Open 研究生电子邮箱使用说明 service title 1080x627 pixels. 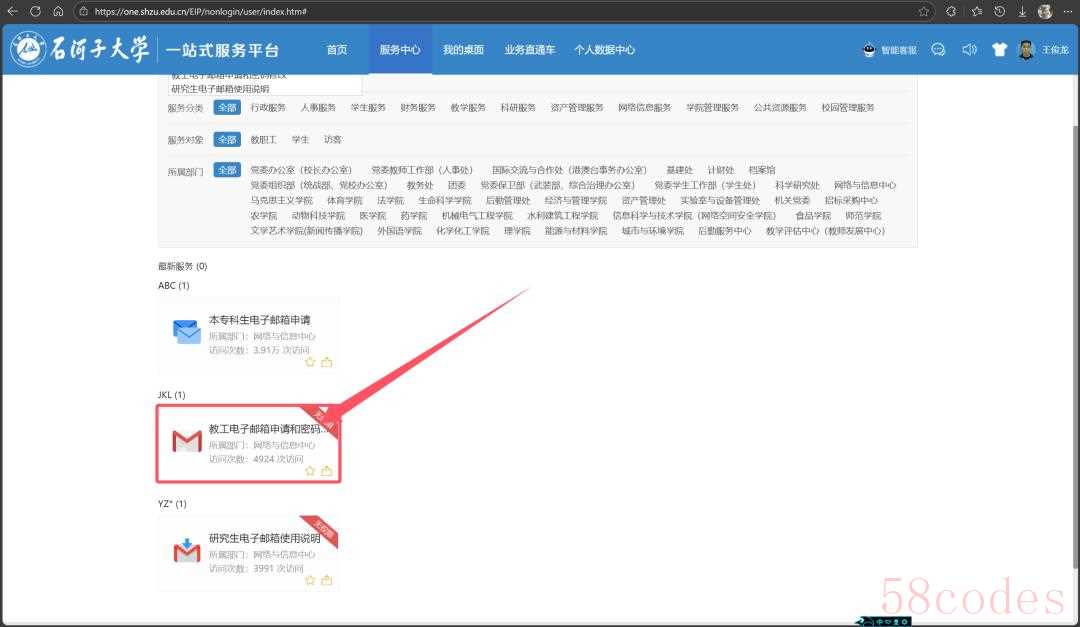click(x=264, y=538)
